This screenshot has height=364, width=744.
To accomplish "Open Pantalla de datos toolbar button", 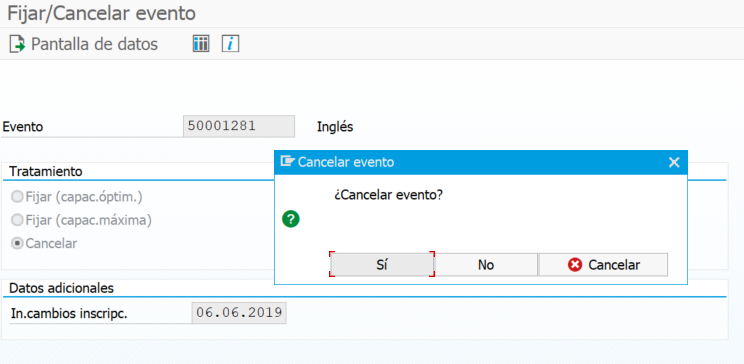I will tap(84, 44).
